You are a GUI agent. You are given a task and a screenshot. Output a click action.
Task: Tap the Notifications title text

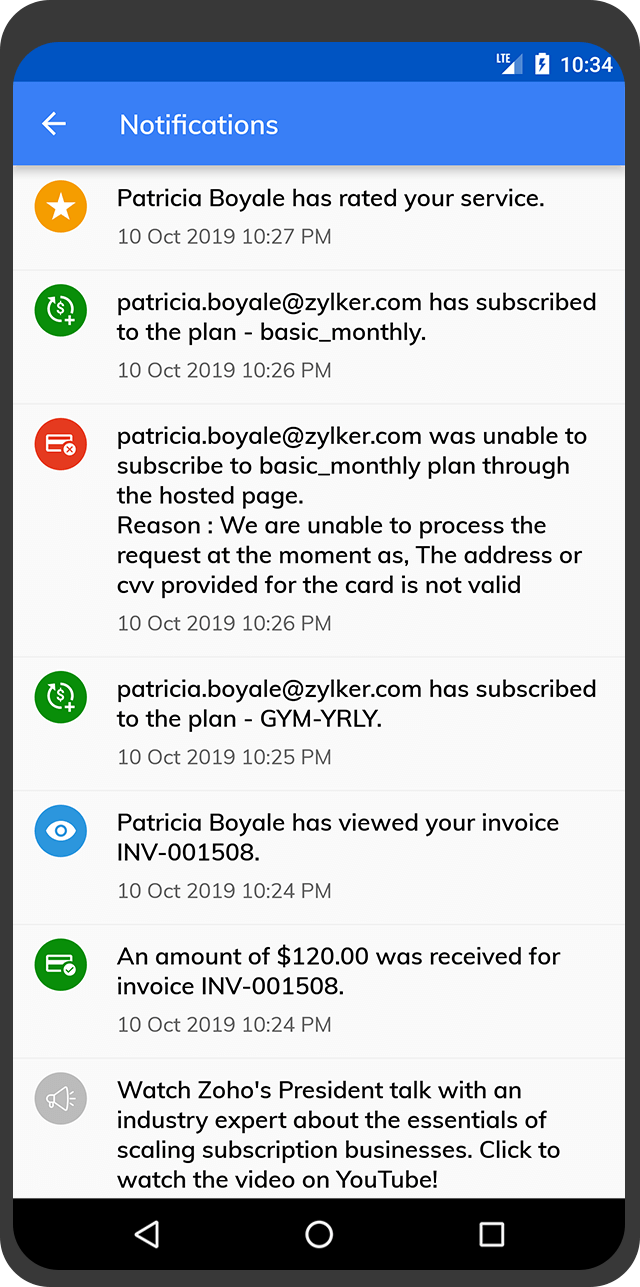tap(199, 124)
